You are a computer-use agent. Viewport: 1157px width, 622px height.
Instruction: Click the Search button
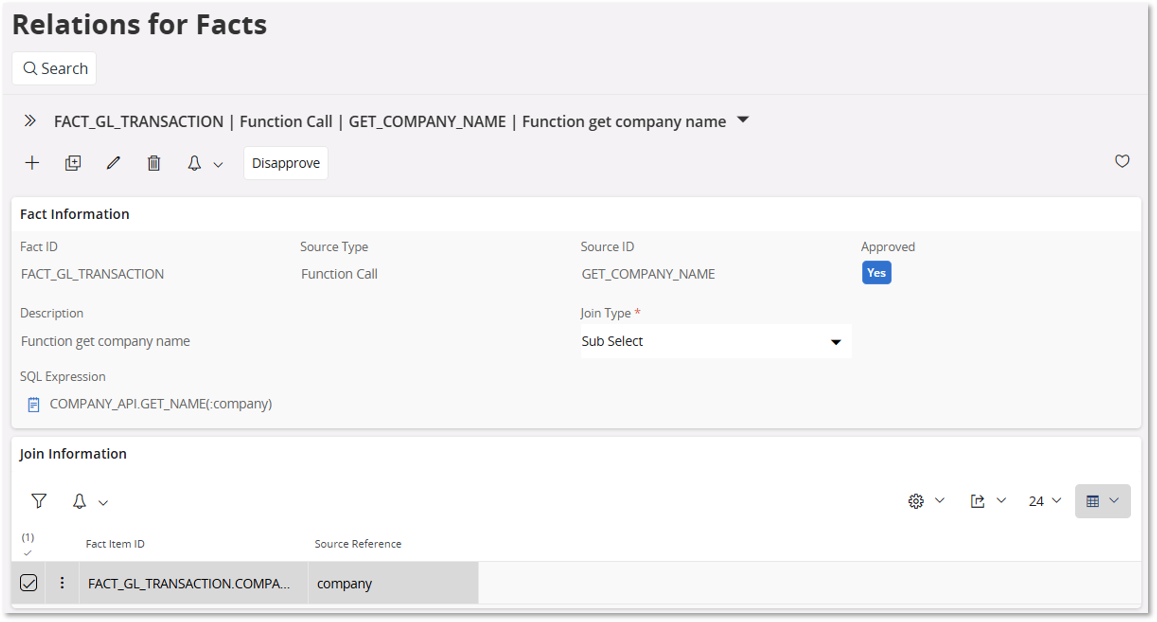point(54,69)
